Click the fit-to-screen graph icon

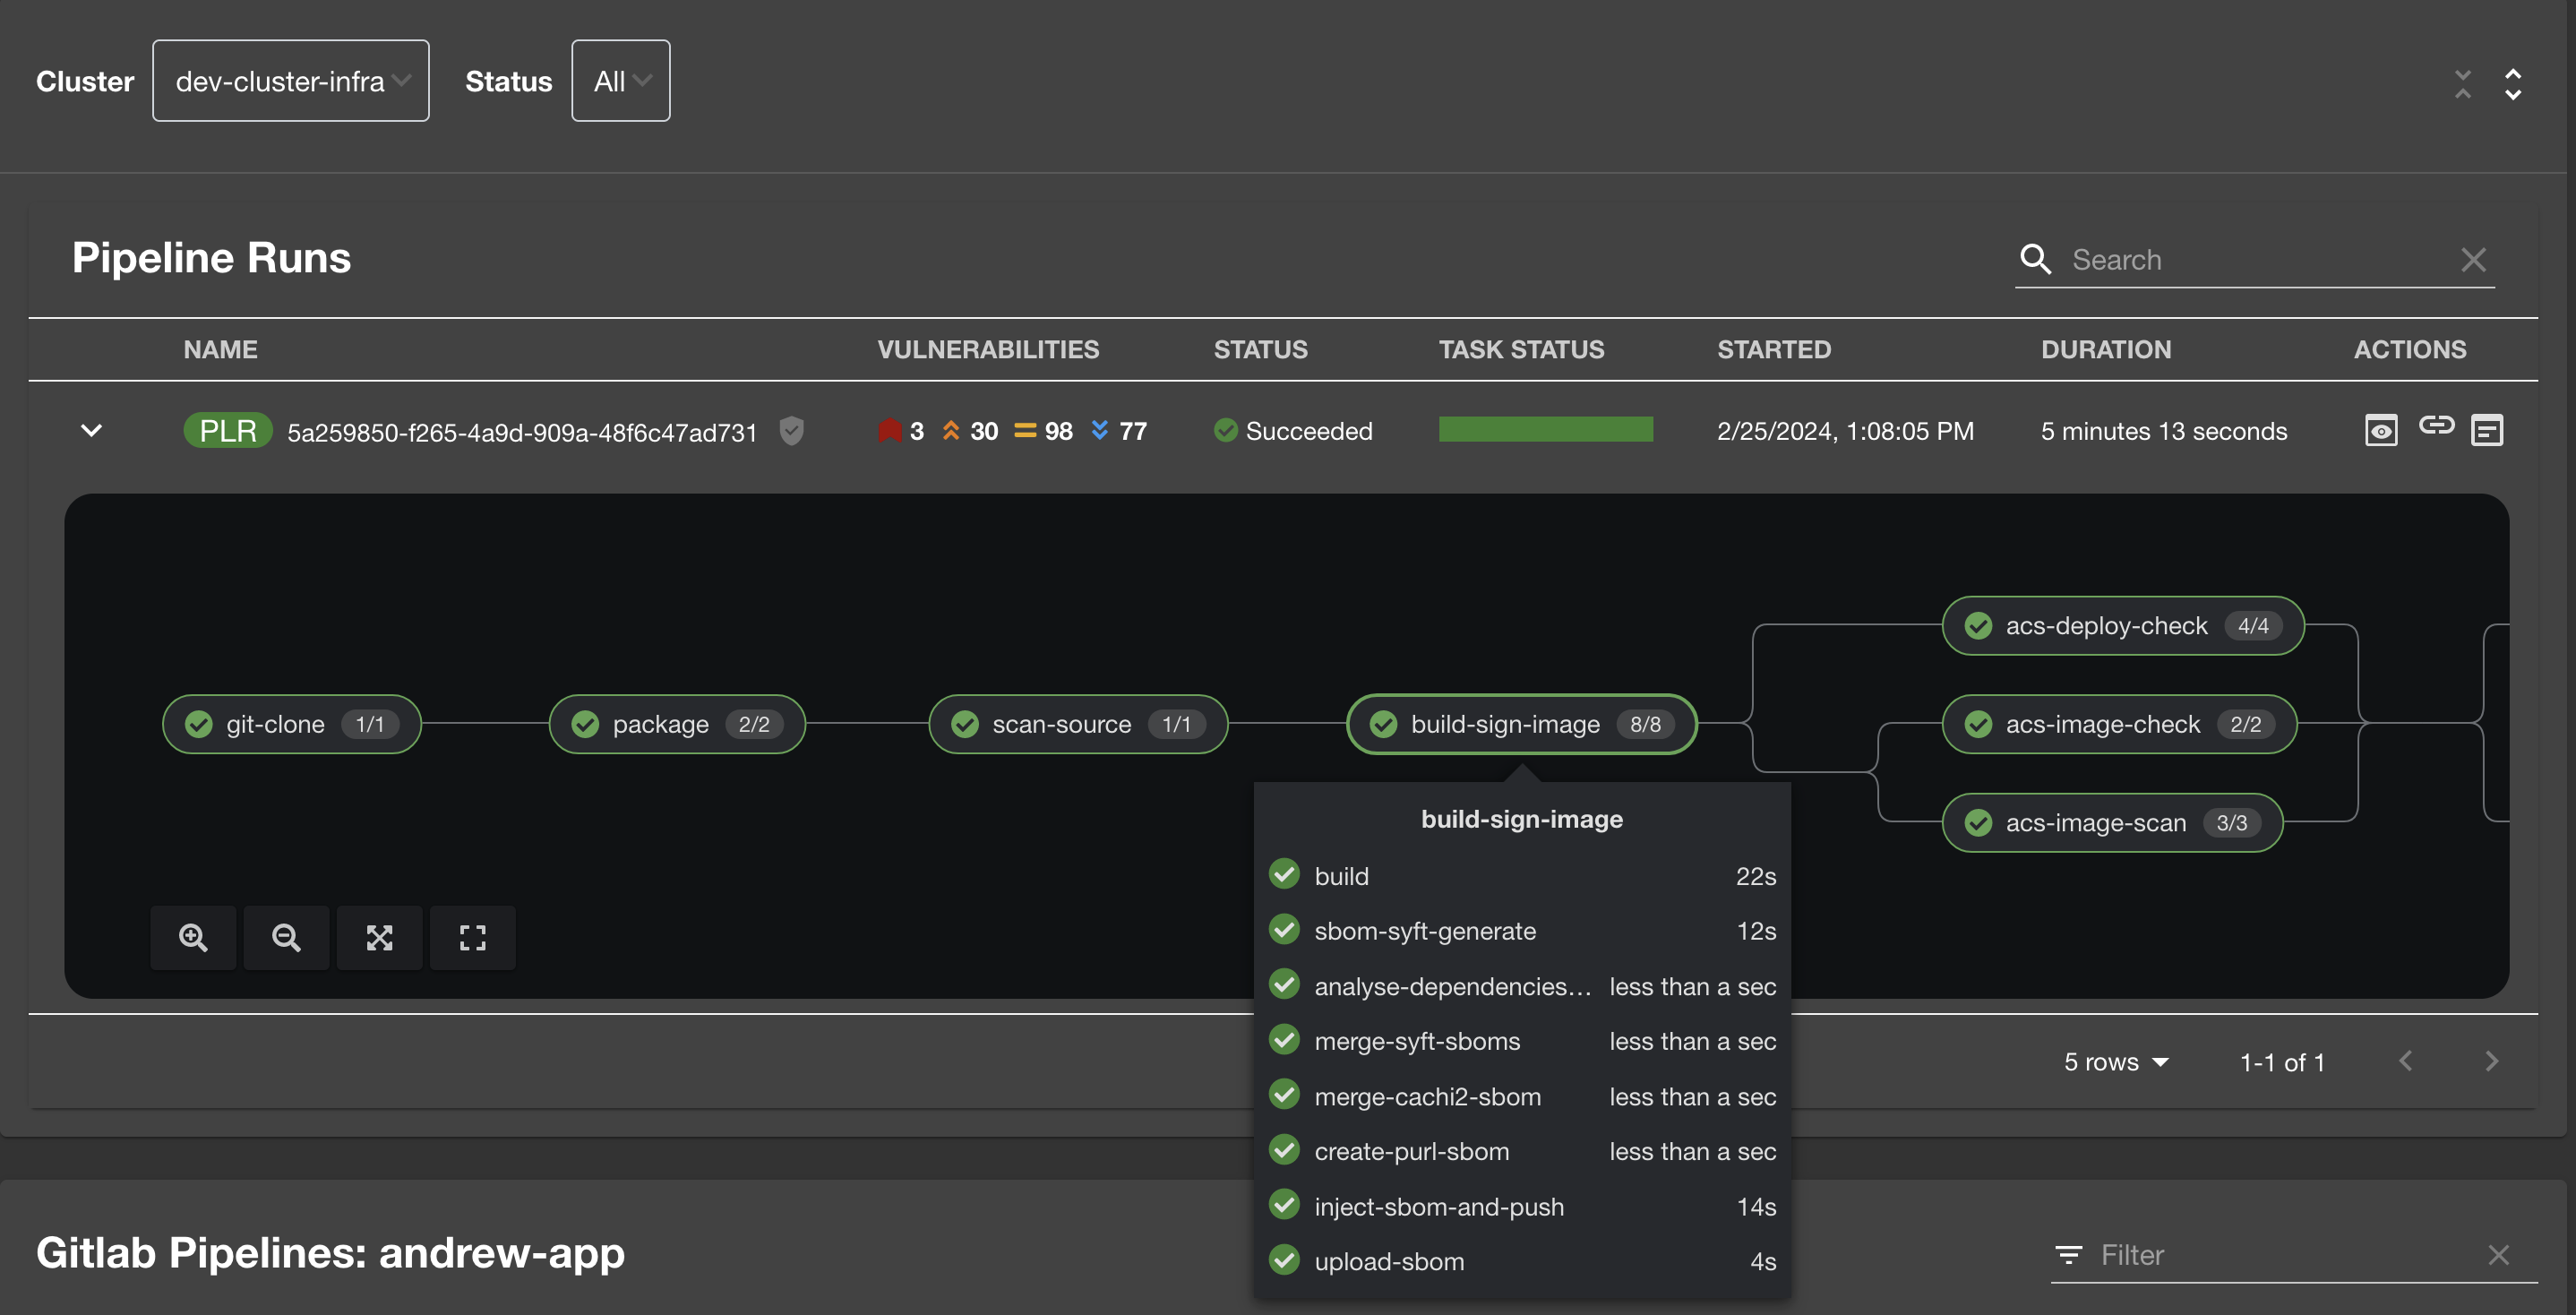point(379,937)
